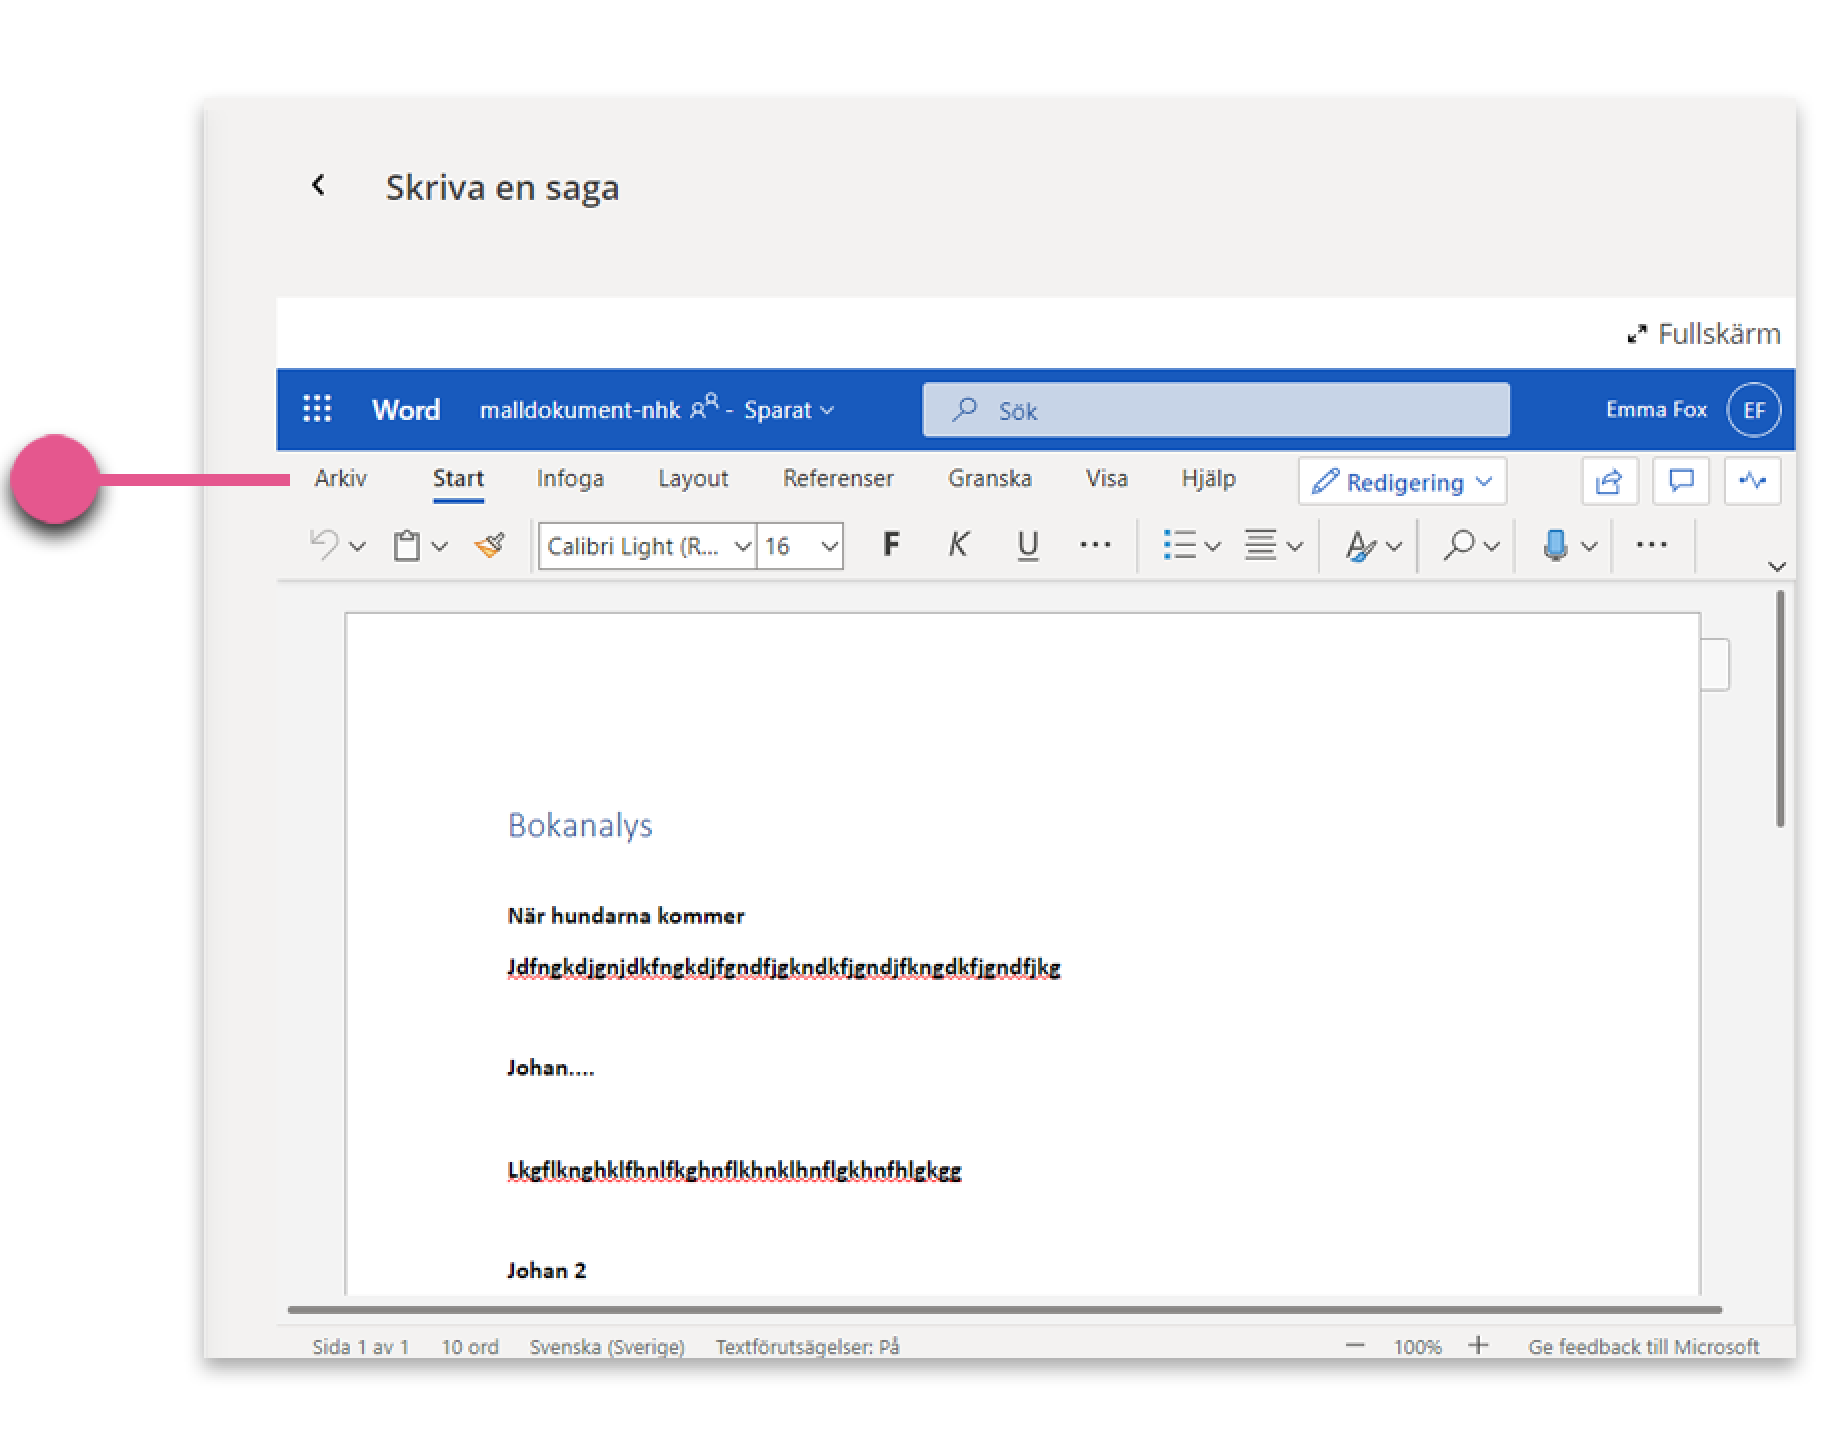Viewport: 1848px width, 1432px height.
Task: Click the "Skriva en saga" title
Action: point(502,187)
